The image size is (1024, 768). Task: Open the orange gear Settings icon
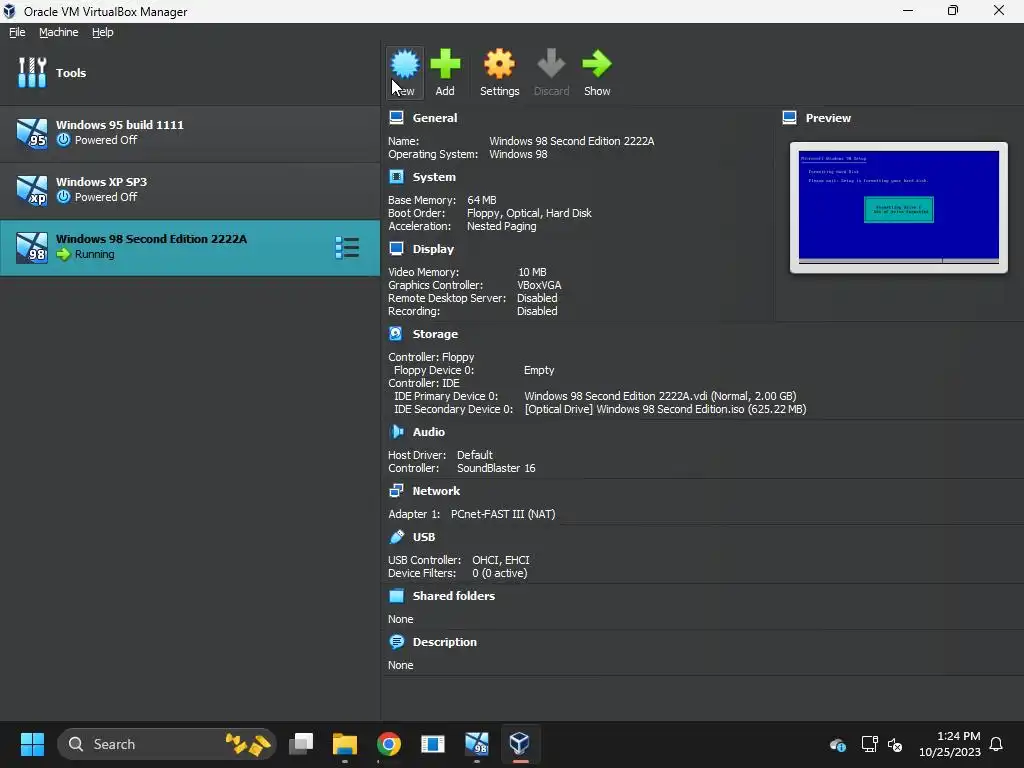(500, 64)
